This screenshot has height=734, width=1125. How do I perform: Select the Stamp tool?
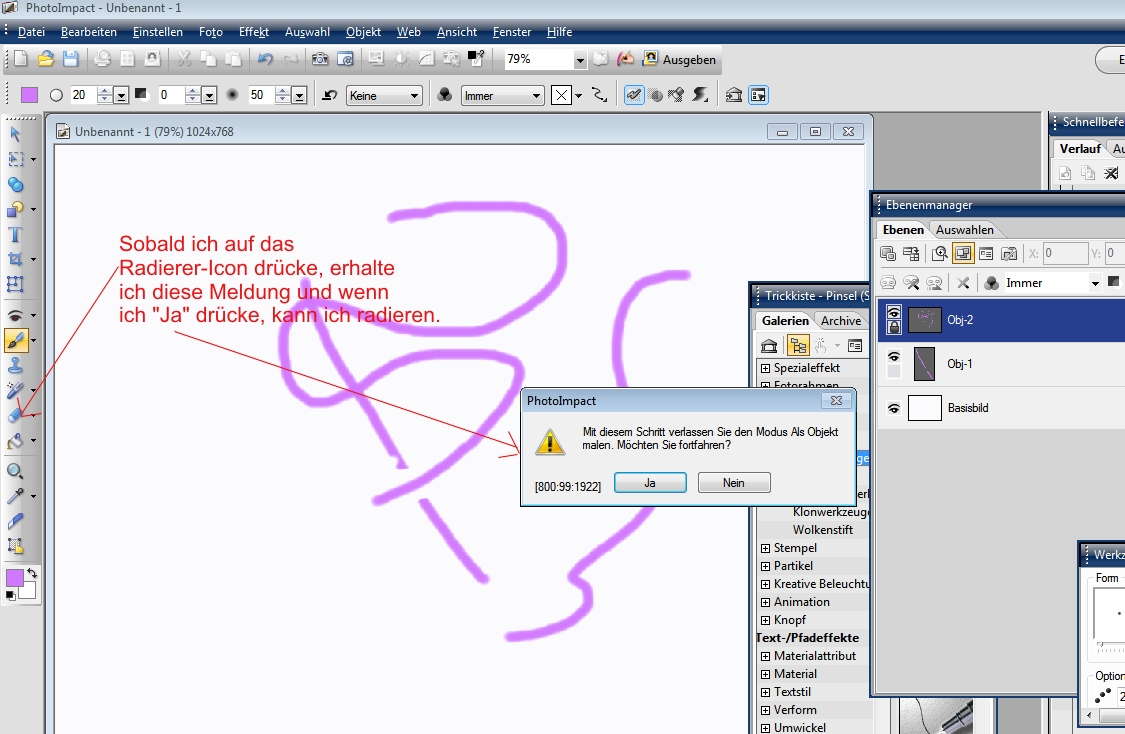pyautogui.click(x=15, y=366)
